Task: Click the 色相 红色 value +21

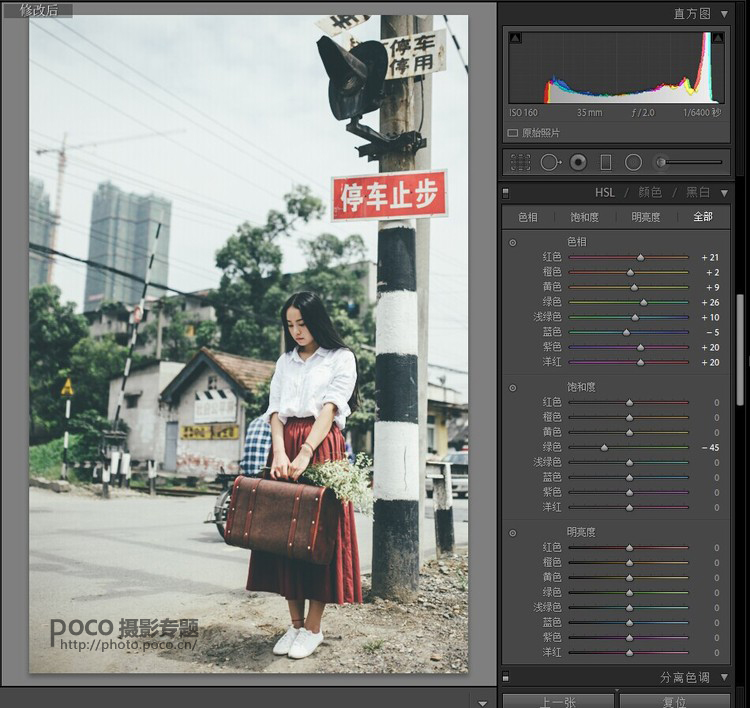Action: pyautogui.click(x=710, y=257)
